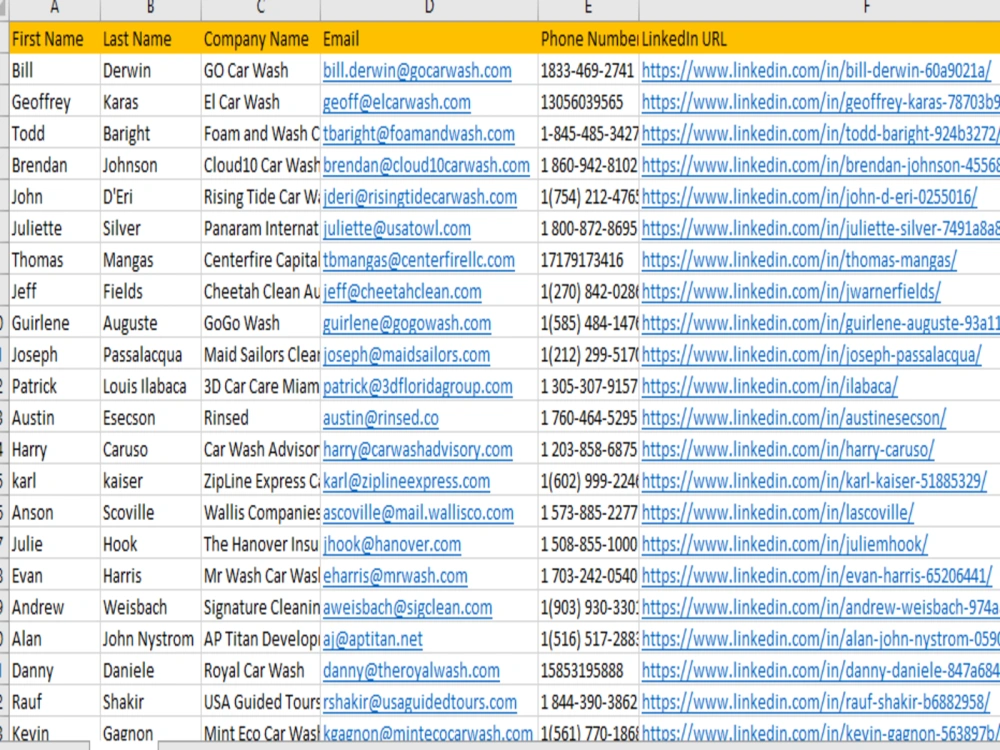Select the Last Name header cell
This screenshot has width=1000, height=750.
tap(151, 39)
